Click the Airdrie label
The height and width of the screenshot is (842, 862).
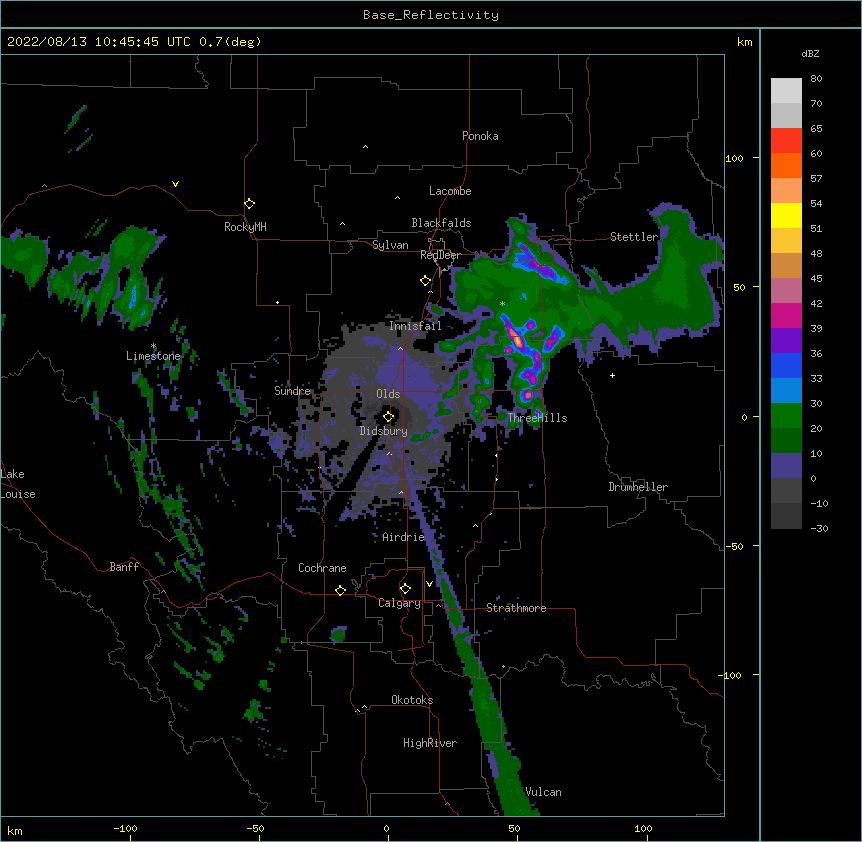403,537
